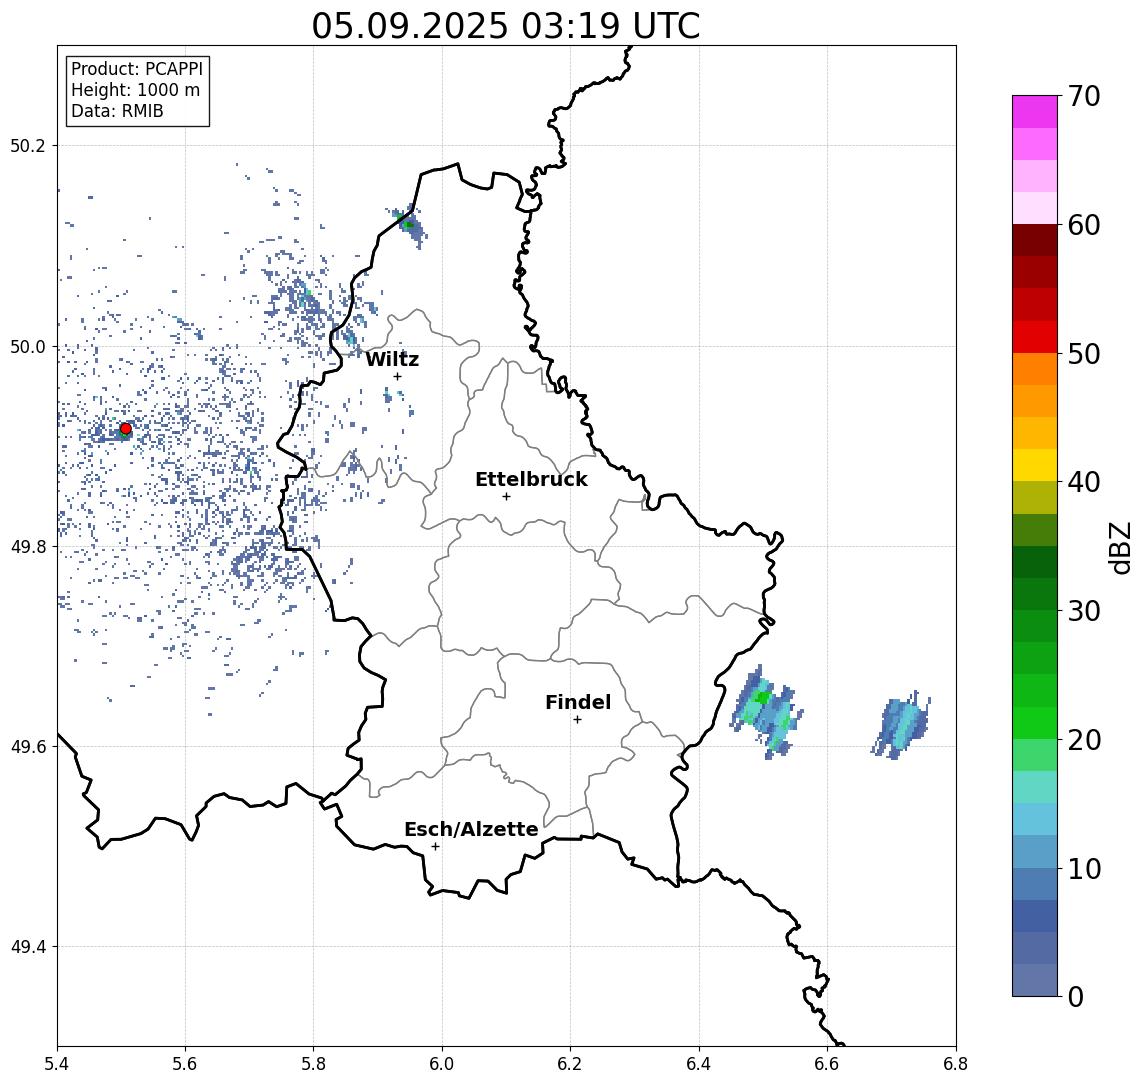This screenshot has height=1084, width=1145.
Task: Click the Height: 1000 m text
Action: click(135, 90)
